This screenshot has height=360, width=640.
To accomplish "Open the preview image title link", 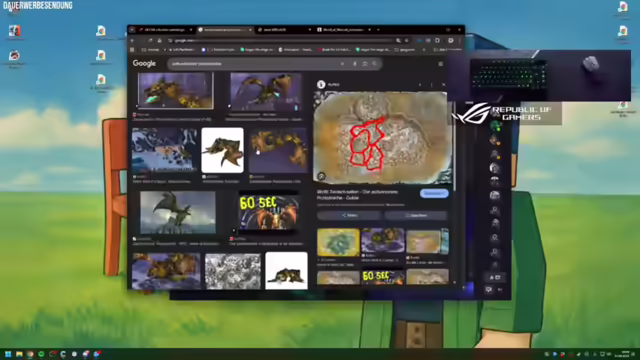I will point(358,194).
